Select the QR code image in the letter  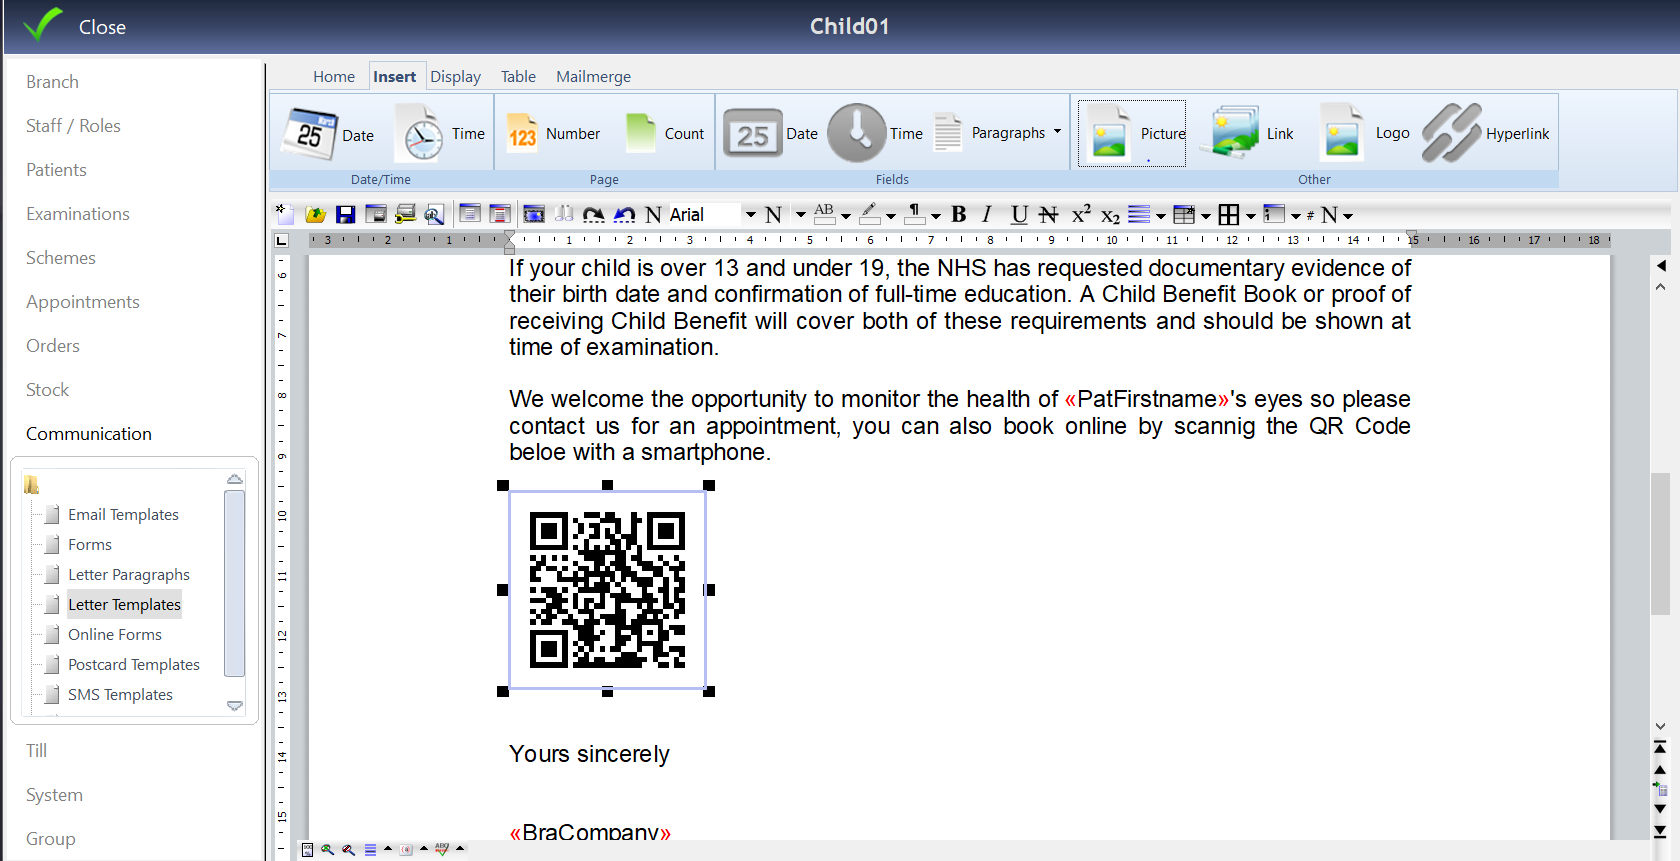click(x=607, y=589)
